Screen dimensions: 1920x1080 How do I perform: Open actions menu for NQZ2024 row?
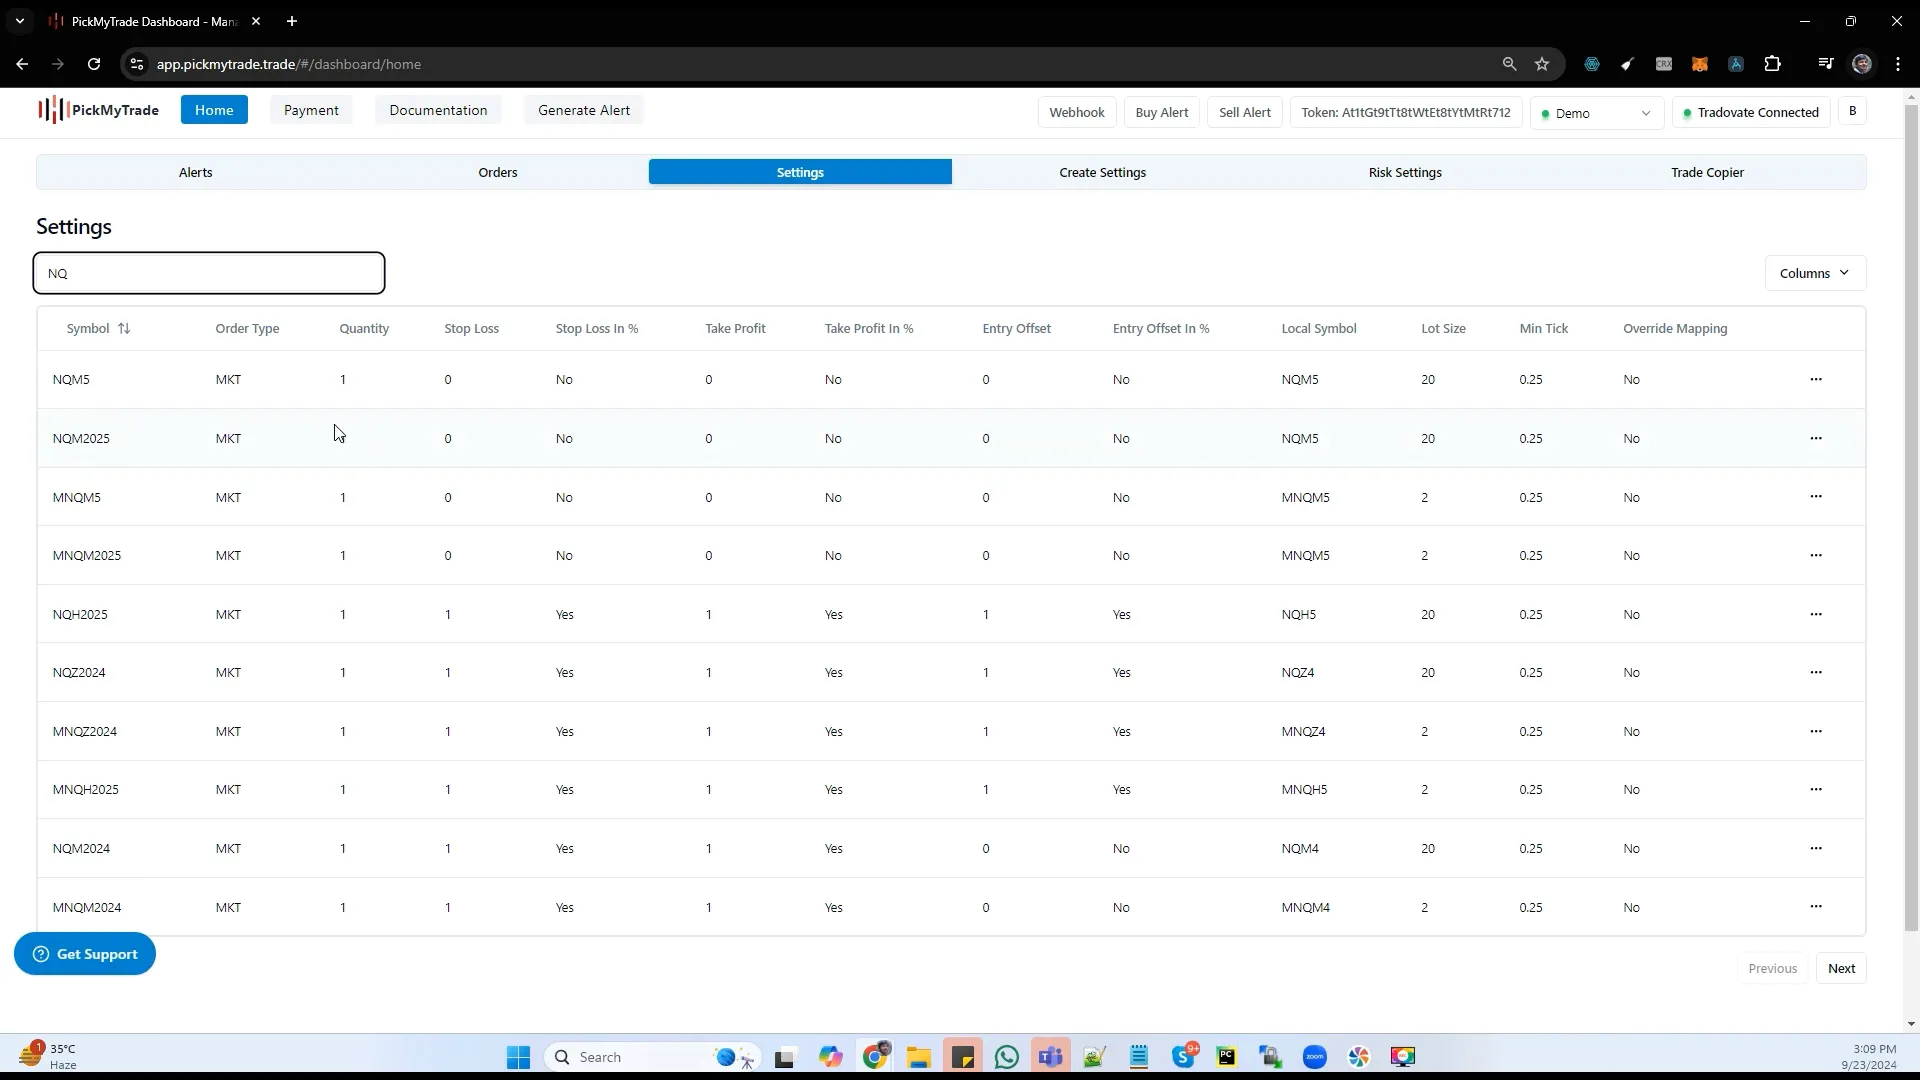point(1816,672)
